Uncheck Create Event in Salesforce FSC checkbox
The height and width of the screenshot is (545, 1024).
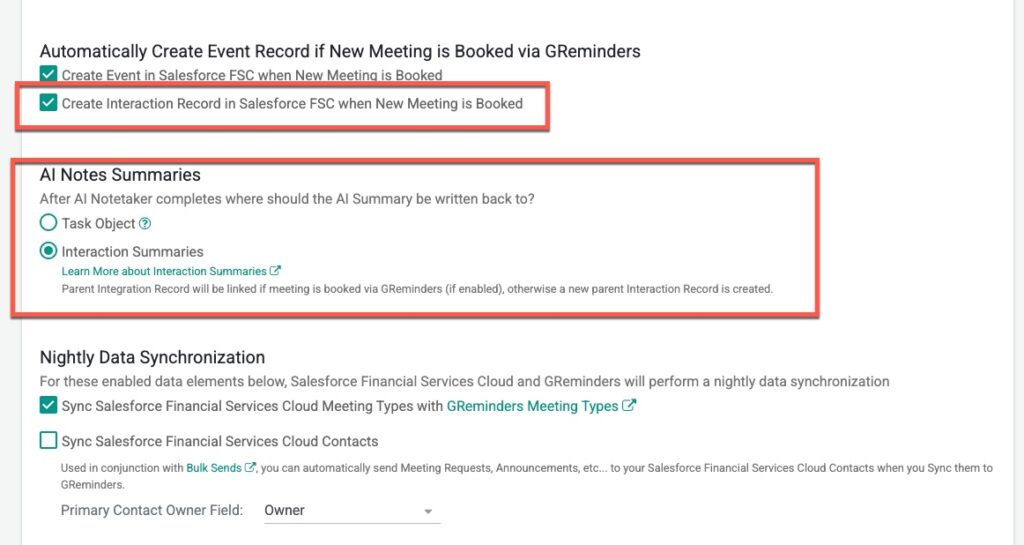pos(48,75)
